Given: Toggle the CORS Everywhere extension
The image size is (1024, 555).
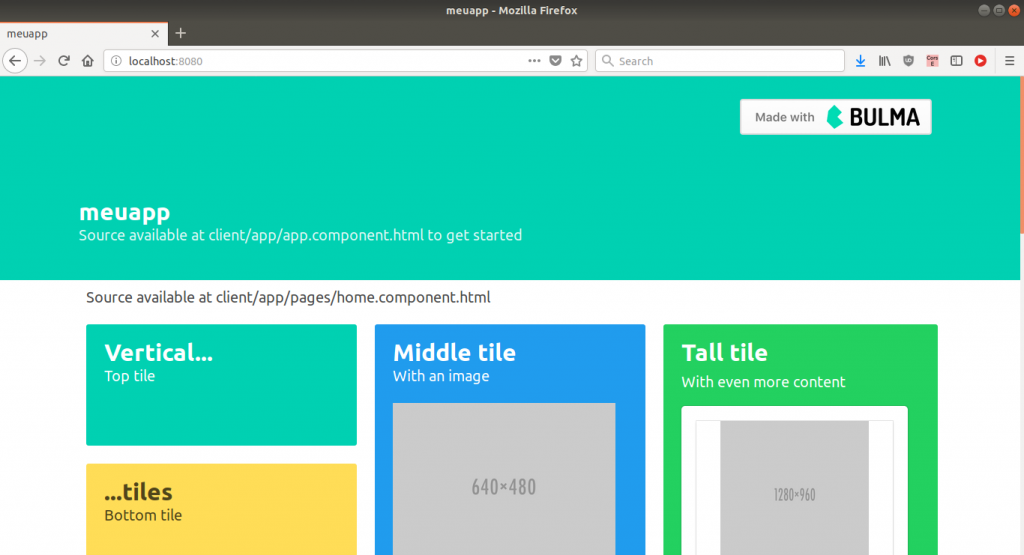Looking at the screenshot, I should (932, 61).
